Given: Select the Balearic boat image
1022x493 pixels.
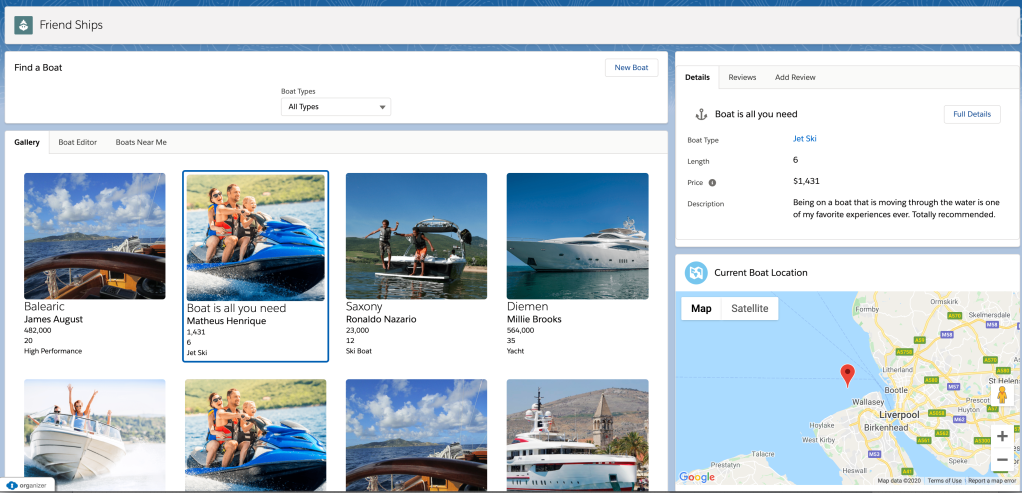Looking at the screenshot, I should (x=95, y=236).
